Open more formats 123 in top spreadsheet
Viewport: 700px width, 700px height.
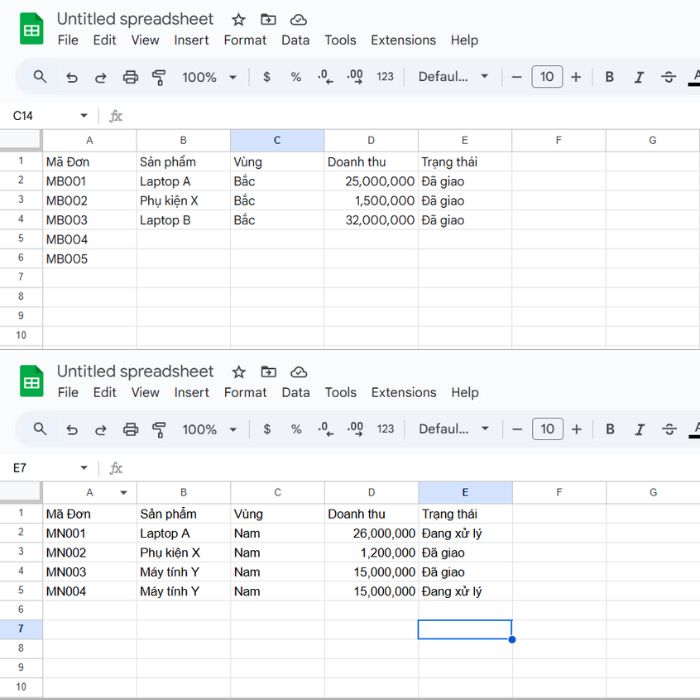click(x=385, y=77)
